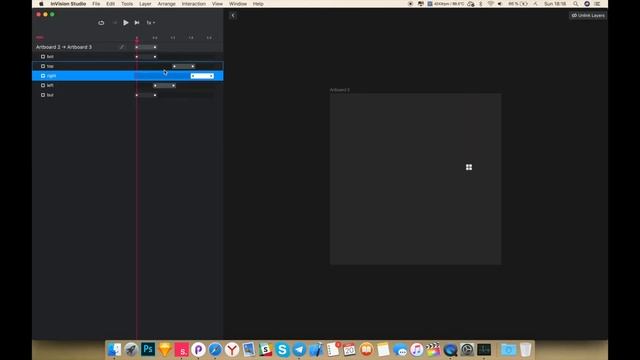Click the volume icon in the menu bar
This screenshot has height=360, width=640.
(x=500, y=4)
